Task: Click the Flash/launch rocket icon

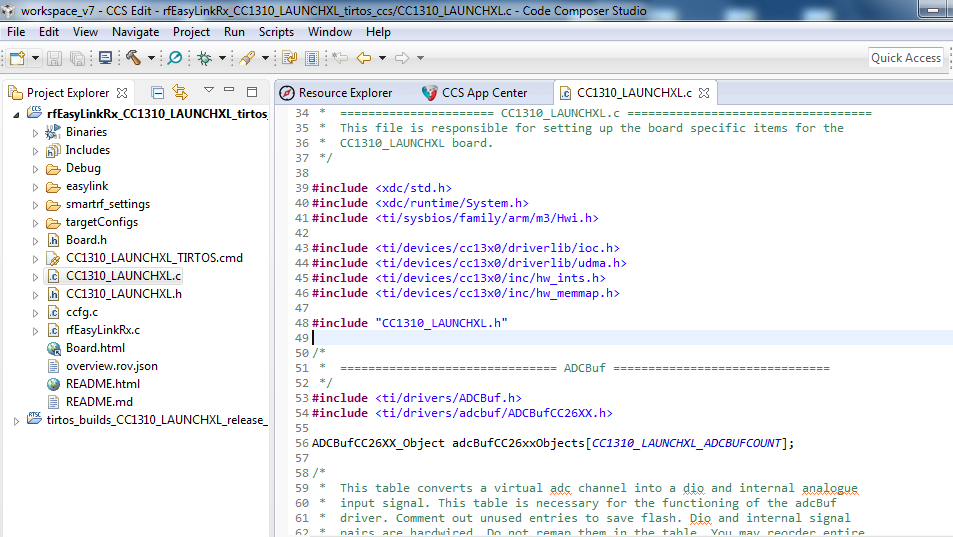Action: point(247,58)
